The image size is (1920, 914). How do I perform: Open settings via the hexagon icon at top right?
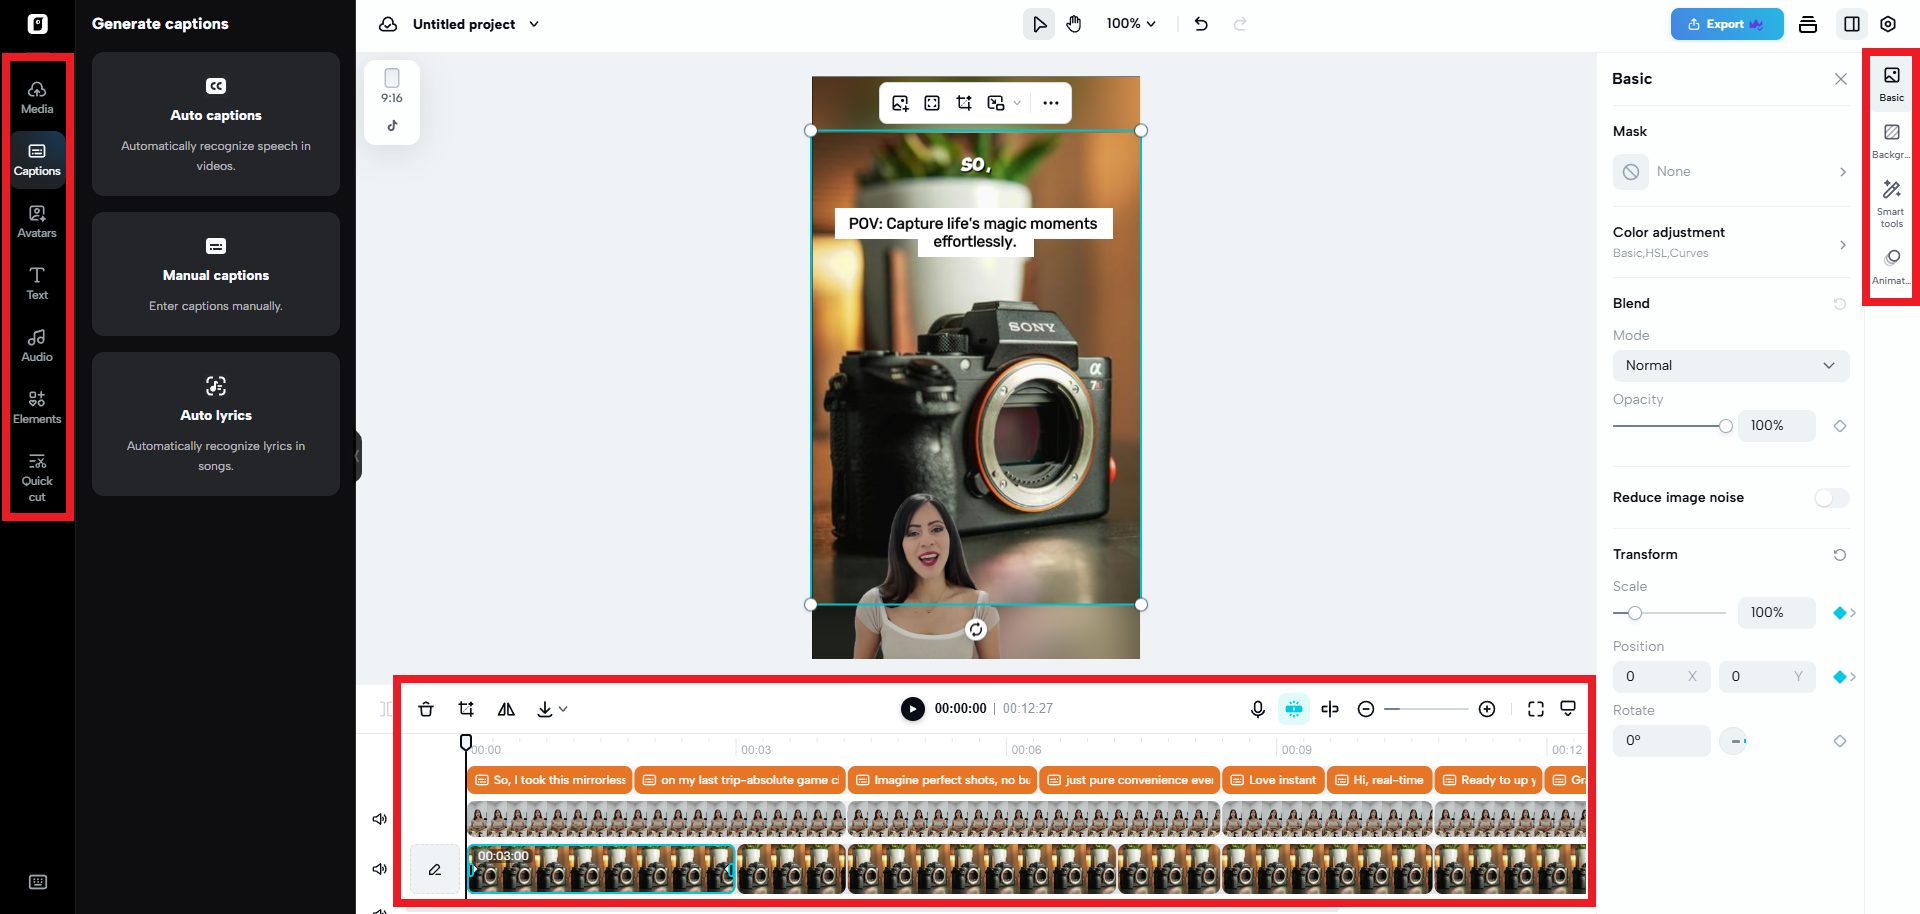(1888, 24)
